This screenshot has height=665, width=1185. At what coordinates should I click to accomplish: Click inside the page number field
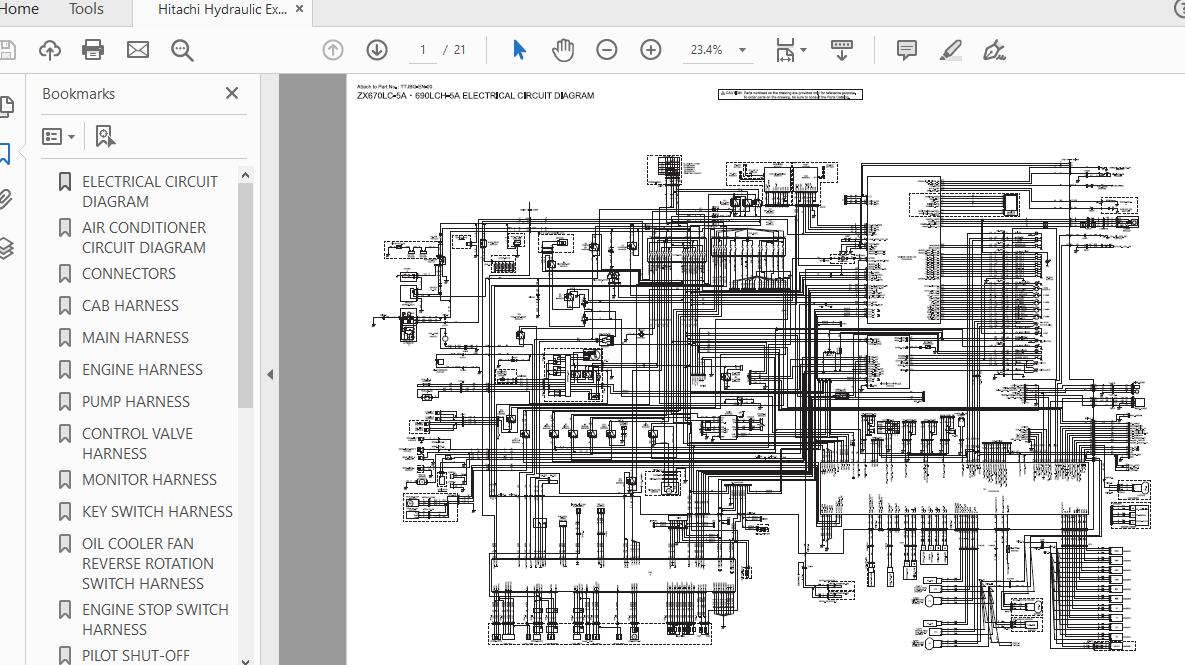pyautogui.click(x=422, y=48)
